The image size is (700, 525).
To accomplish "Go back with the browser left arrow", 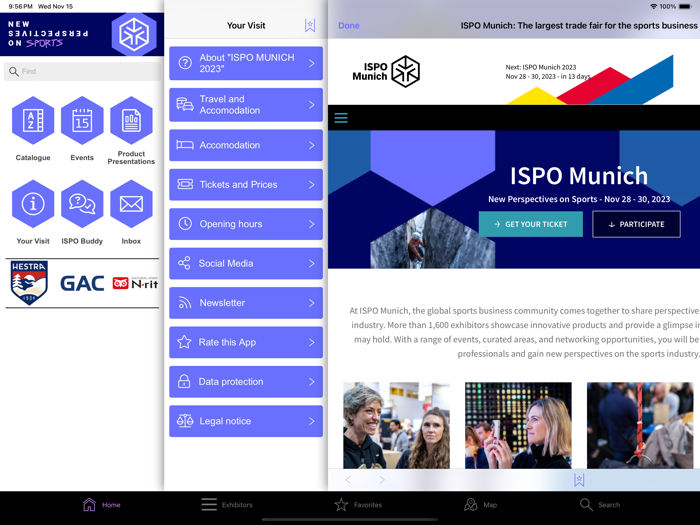I will [x=348, y=480].
